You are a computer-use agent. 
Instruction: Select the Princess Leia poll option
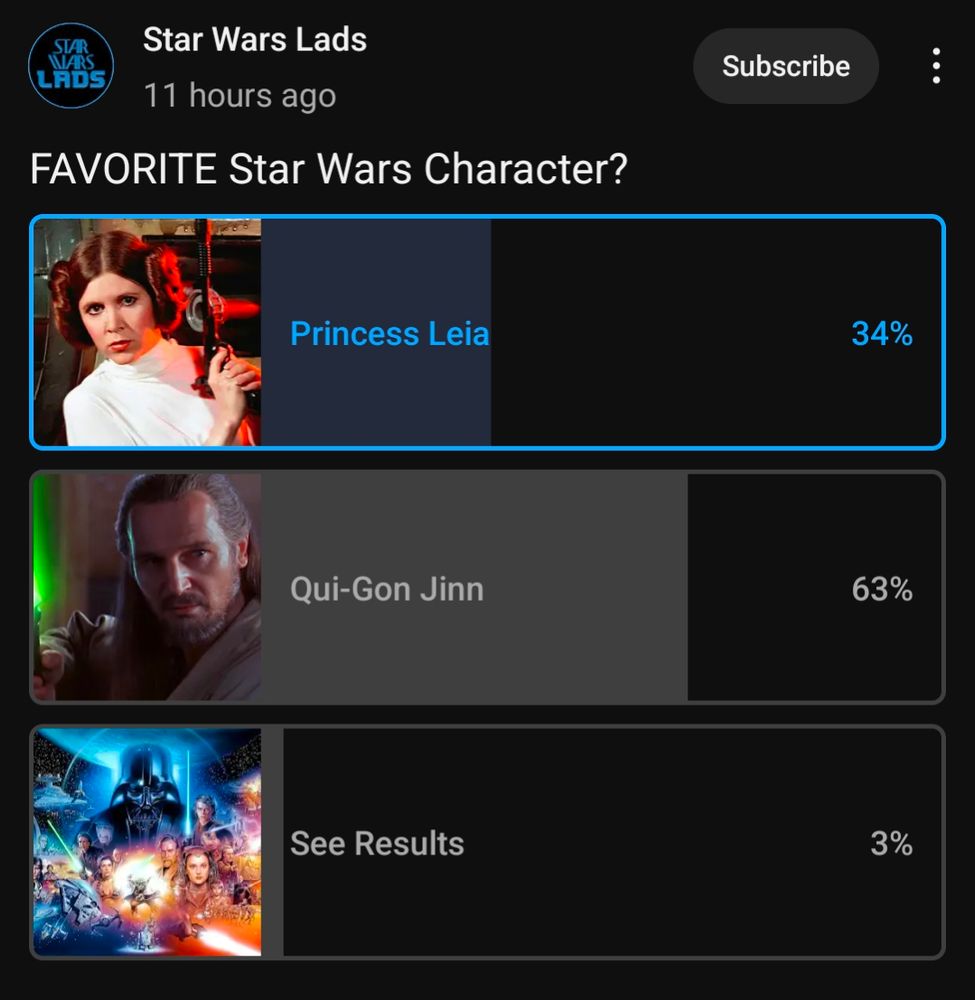click(x=487, y=332)
